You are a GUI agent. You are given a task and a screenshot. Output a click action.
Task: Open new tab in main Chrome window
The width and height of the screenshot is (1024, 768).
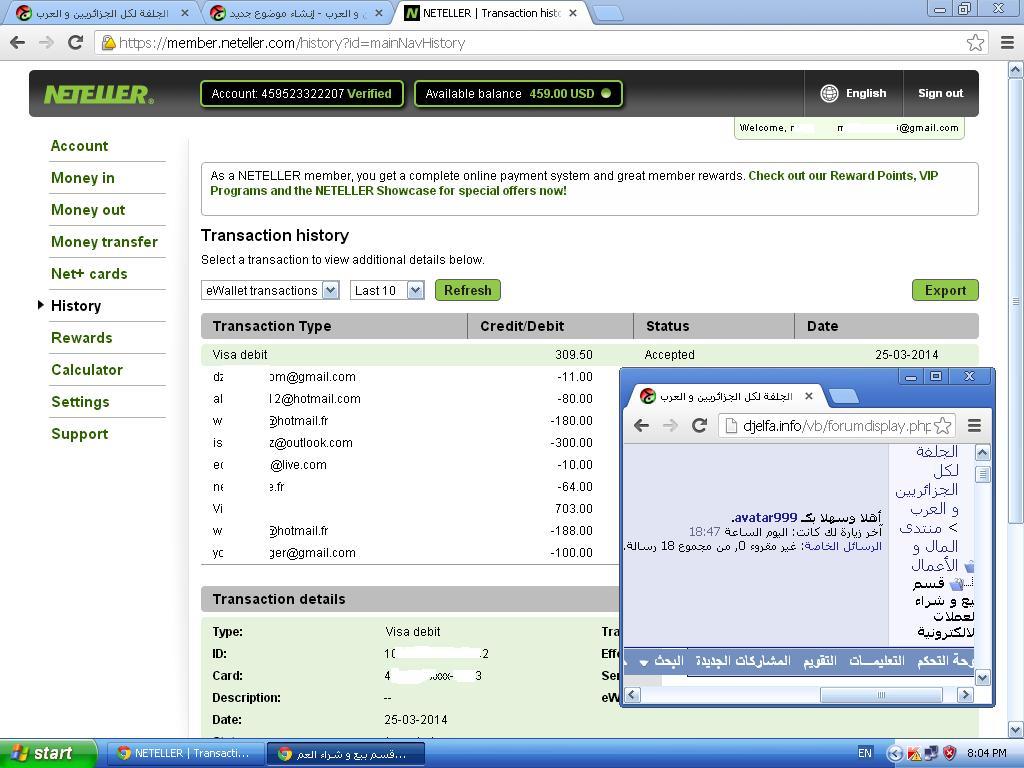click(x=608, y=13)
